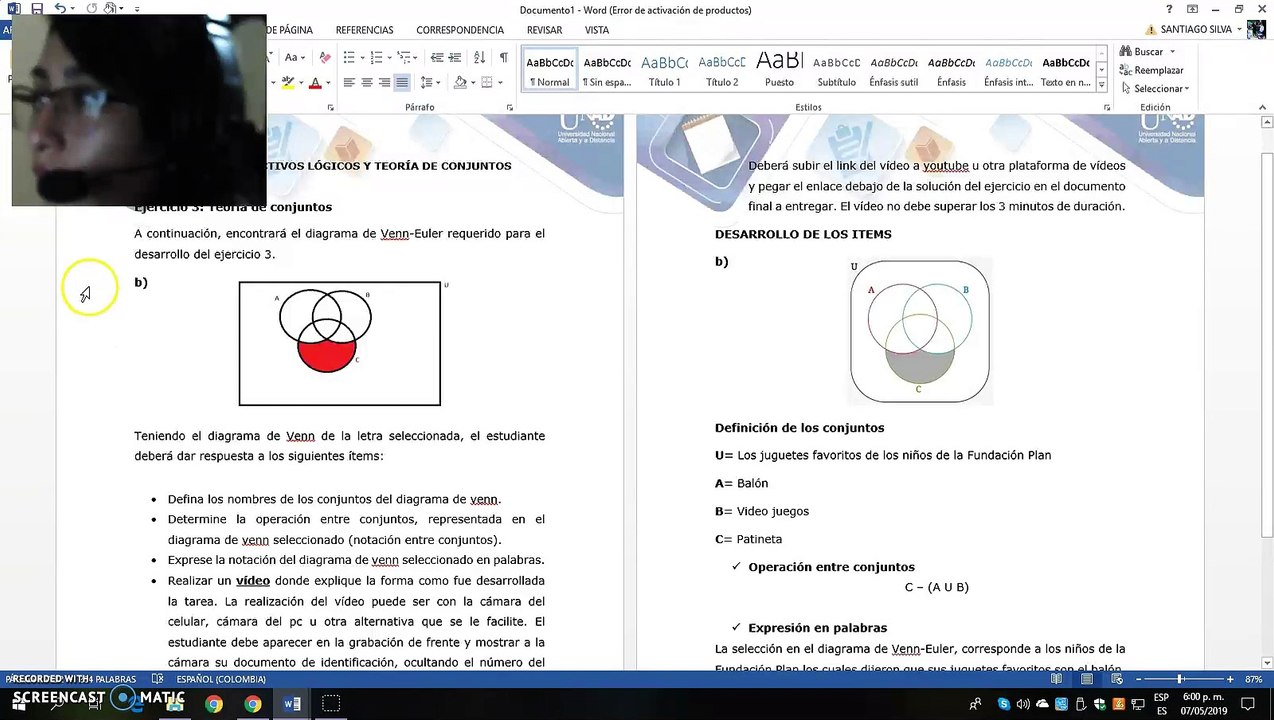Click the Reemplazar button
The width and height of the screenshot is (1274, 720).
click(x=1151, y=70)
